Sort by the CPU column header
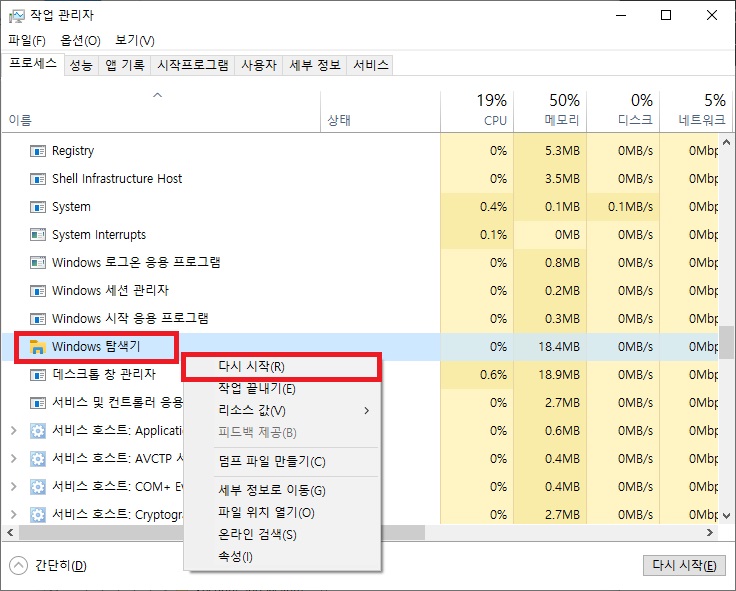Image resolution: width=736 pixels, height=591 pixels. 477,112
